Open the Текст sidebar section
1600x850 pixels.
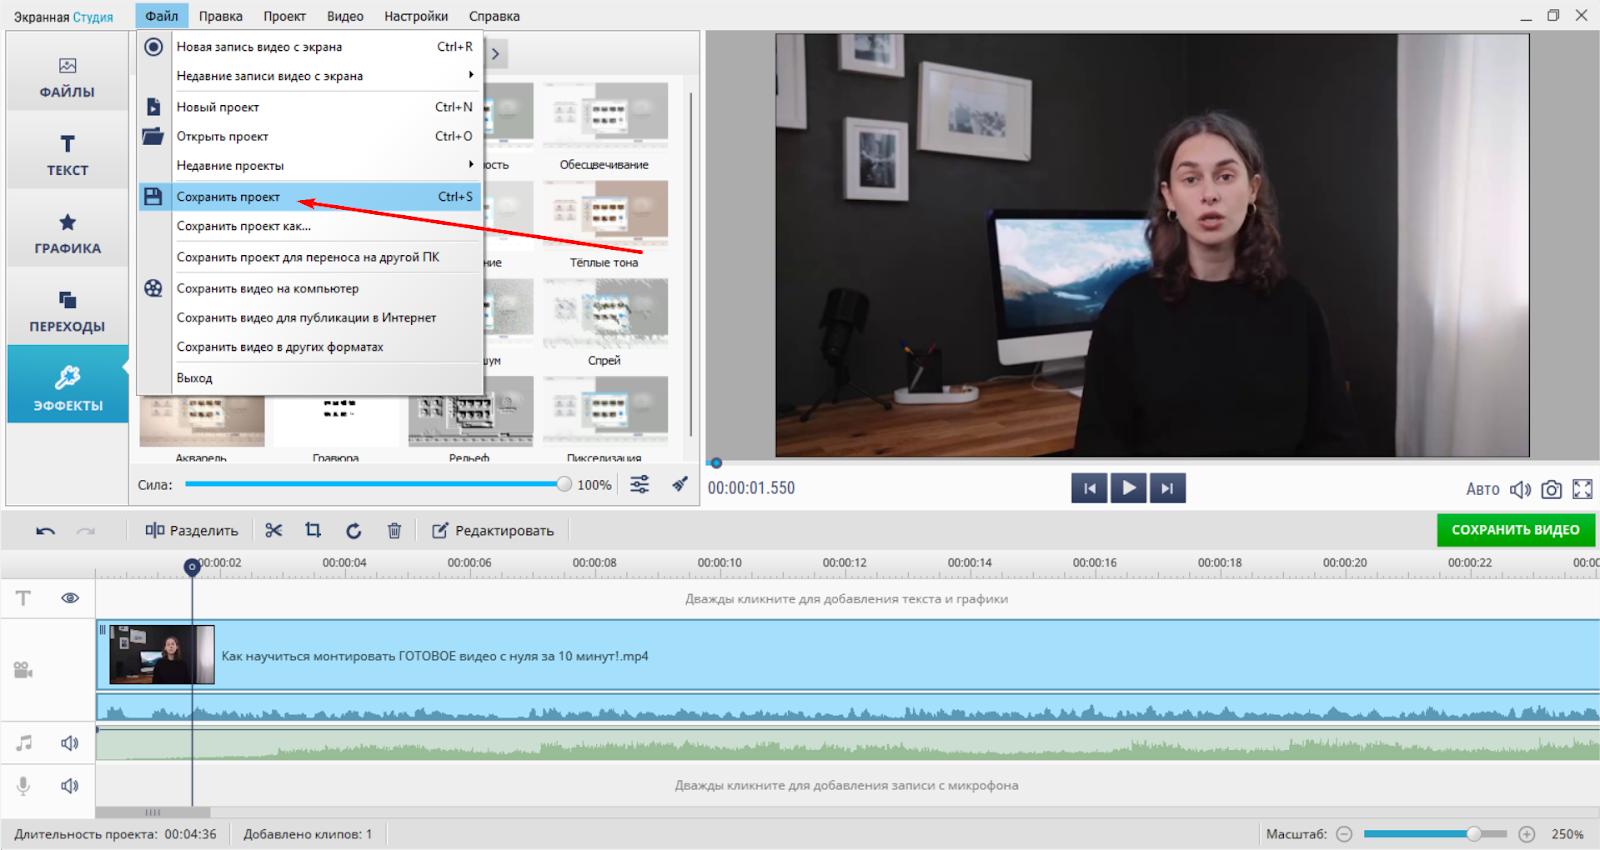point(67,155)
